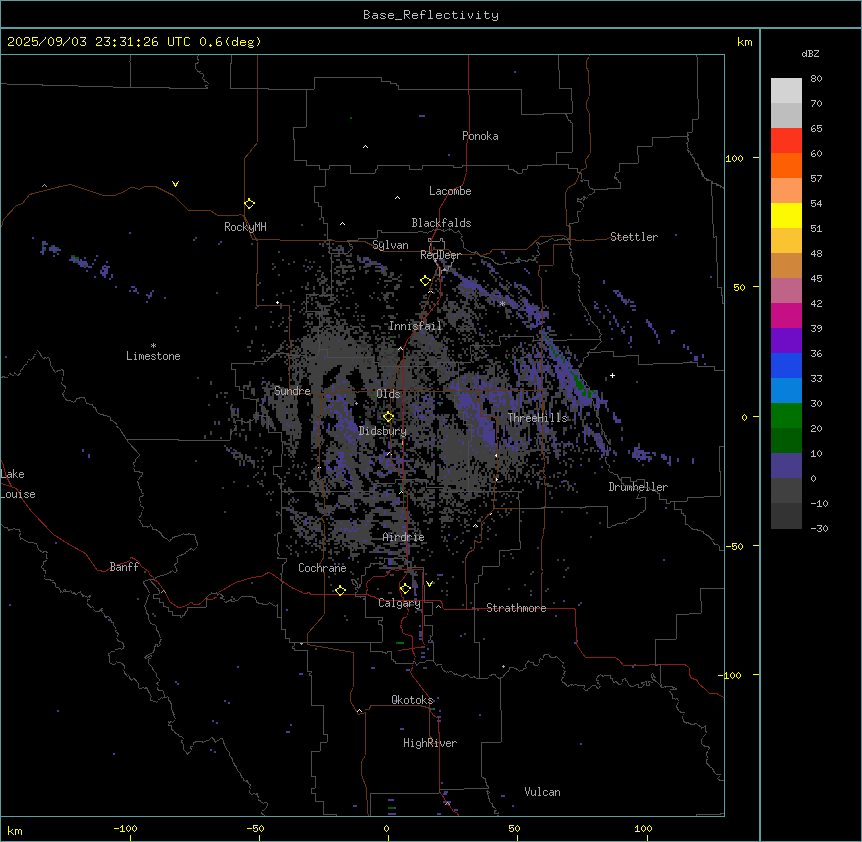The height and width of the screenshot is (842, 862).
Task: Click the blue 36 dBZ legend swatch
Action: (x=786, y=365)
